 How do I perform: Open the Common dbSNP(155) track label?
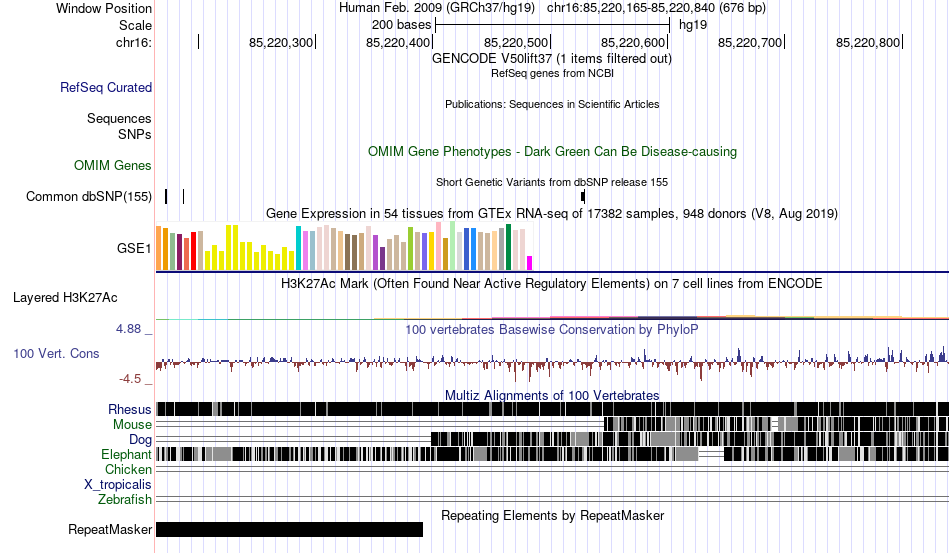click(89, 196)
